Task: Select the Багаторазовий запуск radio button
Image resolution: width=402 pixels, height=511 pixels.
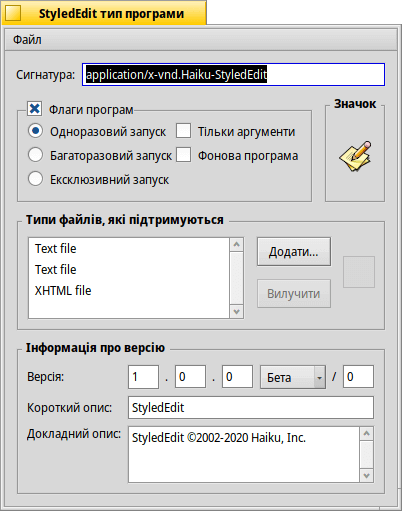Action: (35, 155)
